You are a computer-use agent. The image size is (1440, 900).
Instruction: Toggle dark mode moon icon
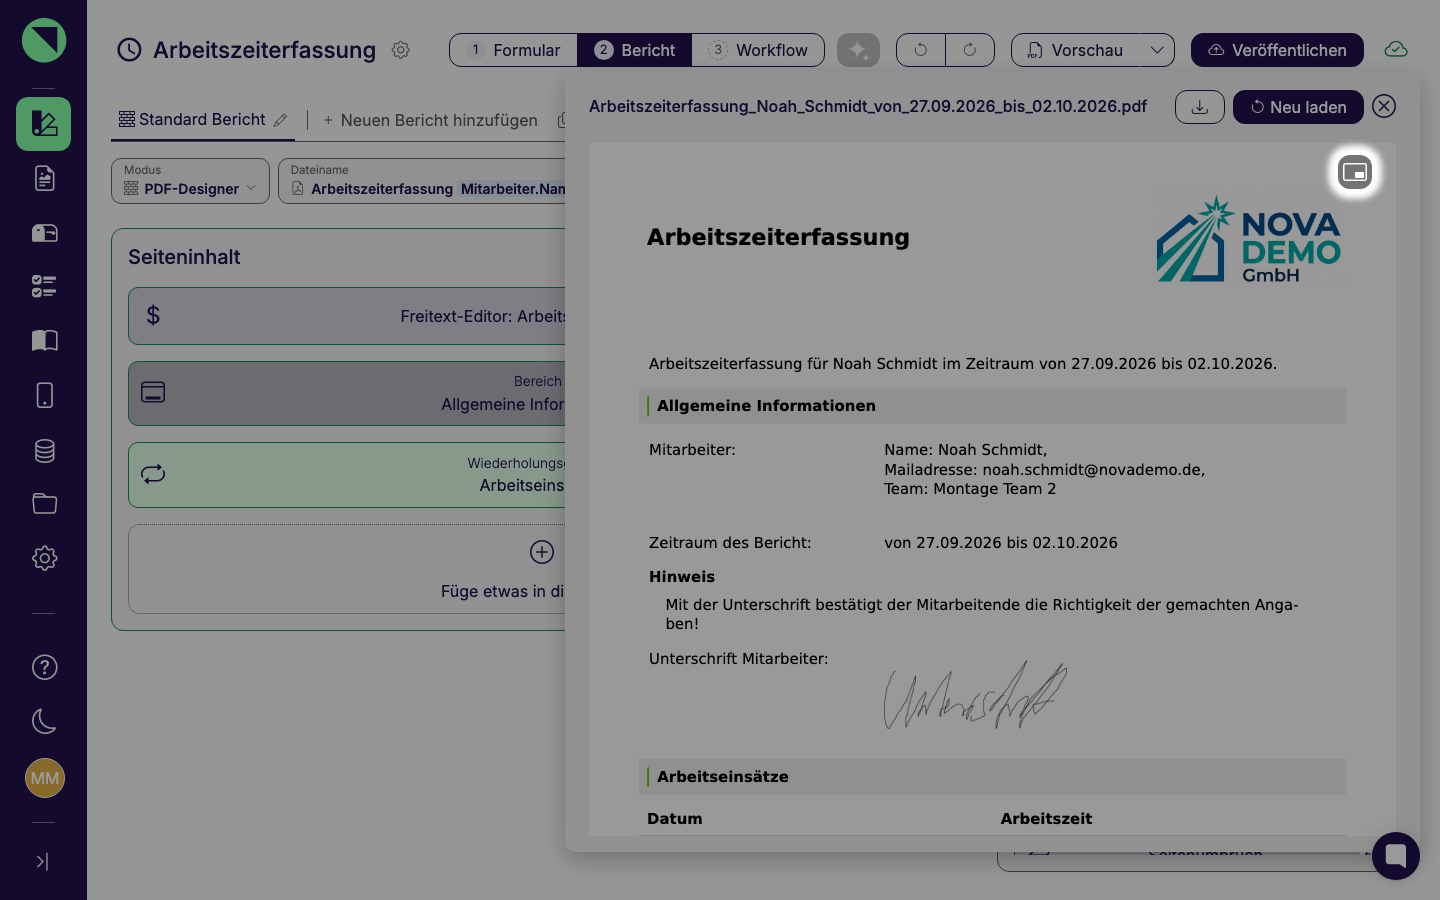point(44,721)
